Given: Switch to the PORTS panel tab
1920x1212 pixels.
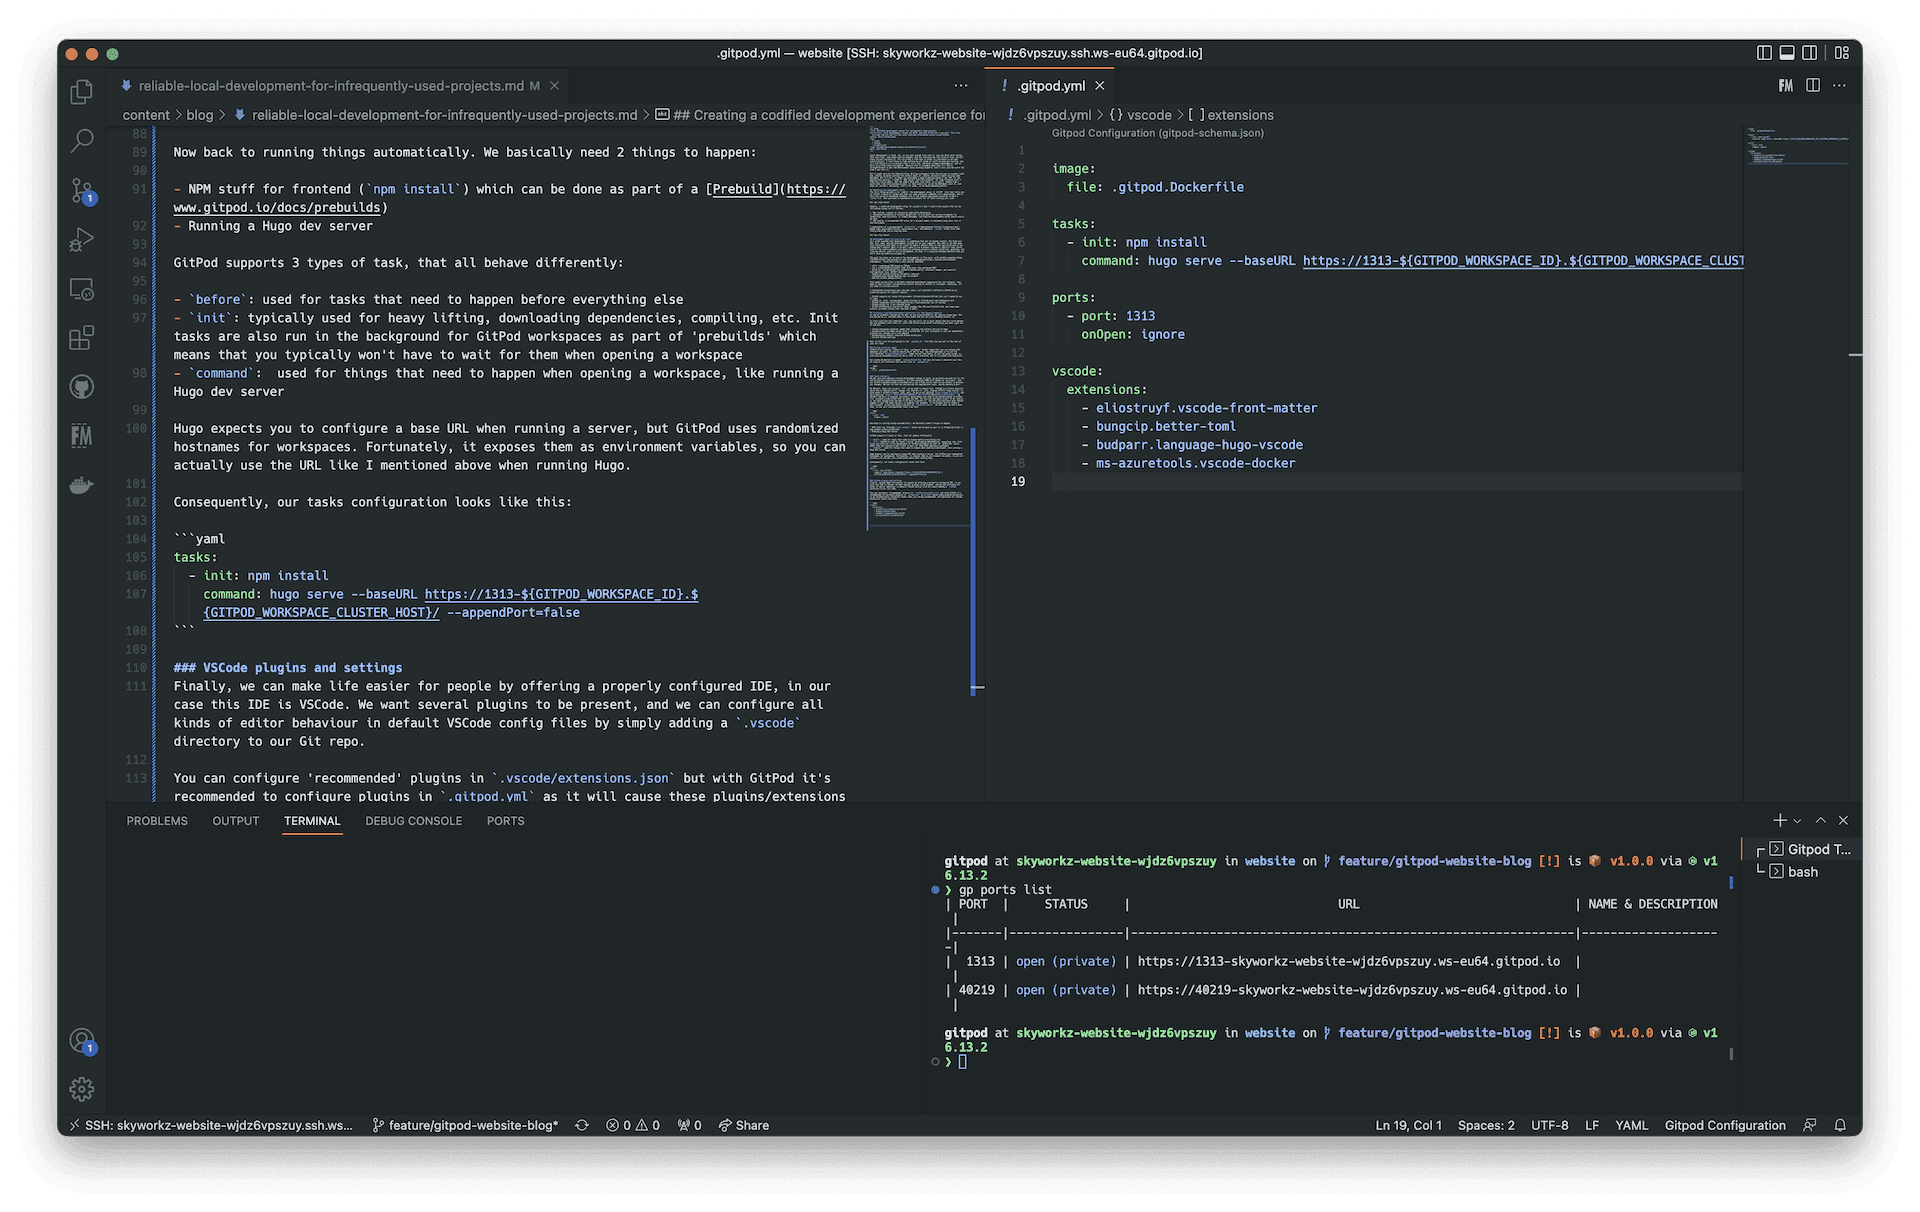Looking at the screenshot, I should click(x=505, y=821).
